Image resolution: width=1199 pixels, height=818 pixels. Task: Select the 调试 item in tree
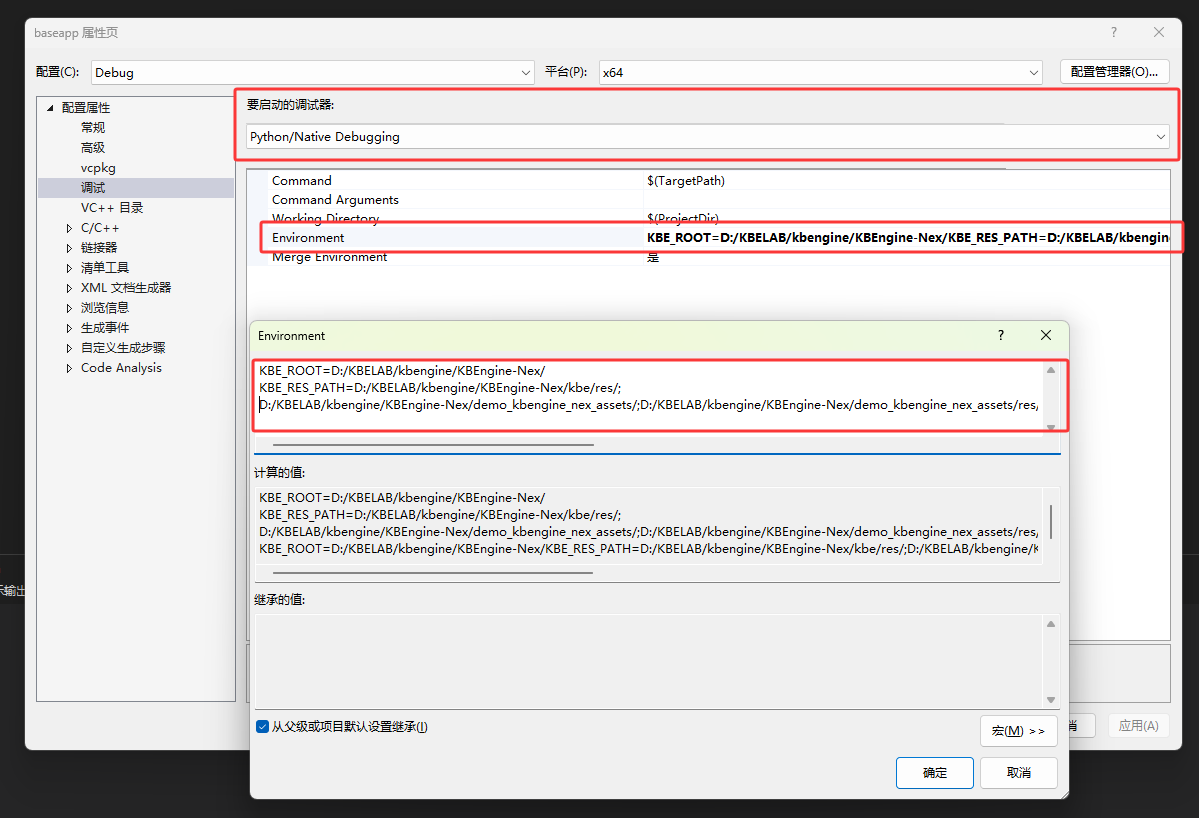point(93,188)
